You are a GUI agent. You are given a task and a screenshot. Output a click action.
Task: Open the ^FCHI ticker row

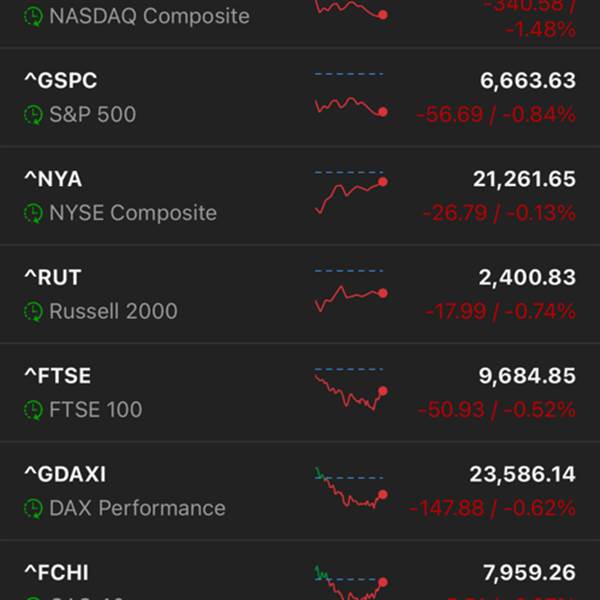point(57,573)
